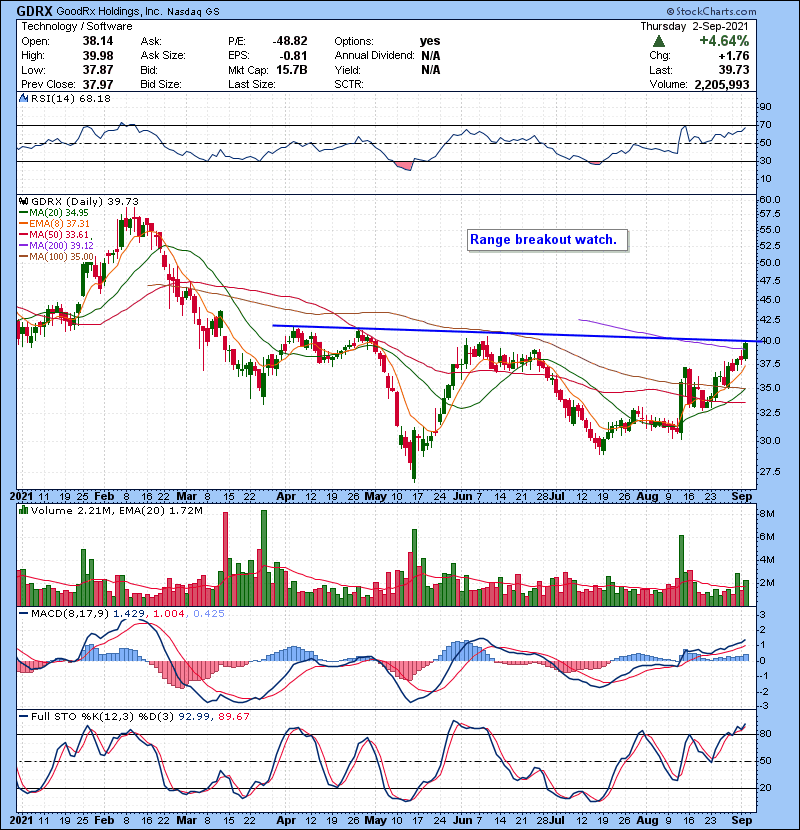Click the GDRX (Daily) 39.73 chart label

tap(85, 201)
